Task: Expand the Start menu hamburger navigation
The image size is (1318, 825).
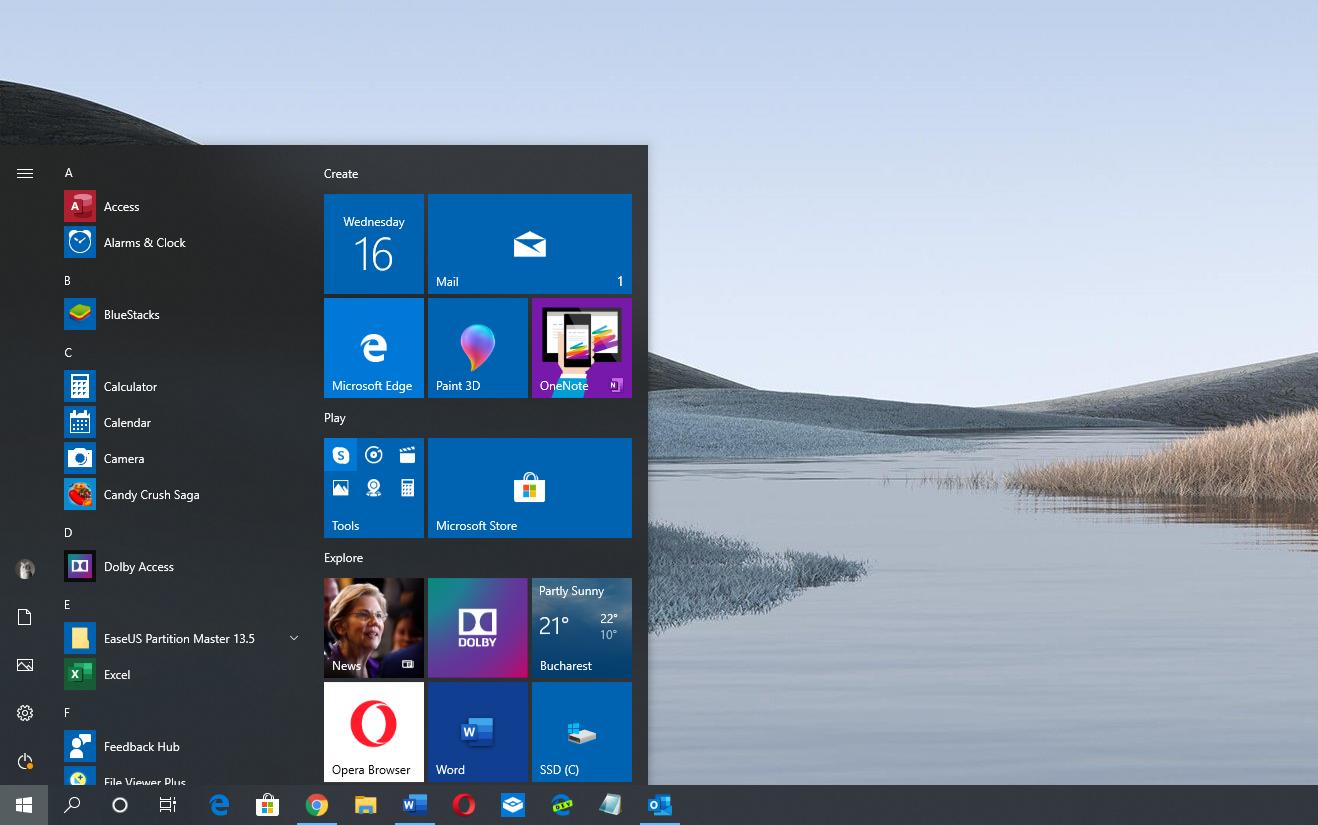Action: [25, 174]
